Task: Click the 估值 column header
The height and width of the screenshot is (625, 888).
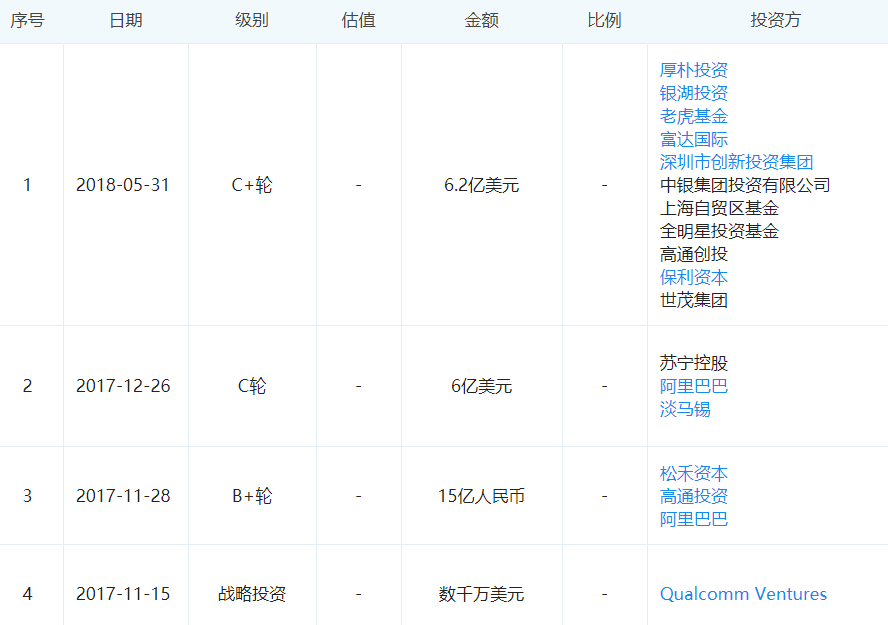Action: coord(358,20)
